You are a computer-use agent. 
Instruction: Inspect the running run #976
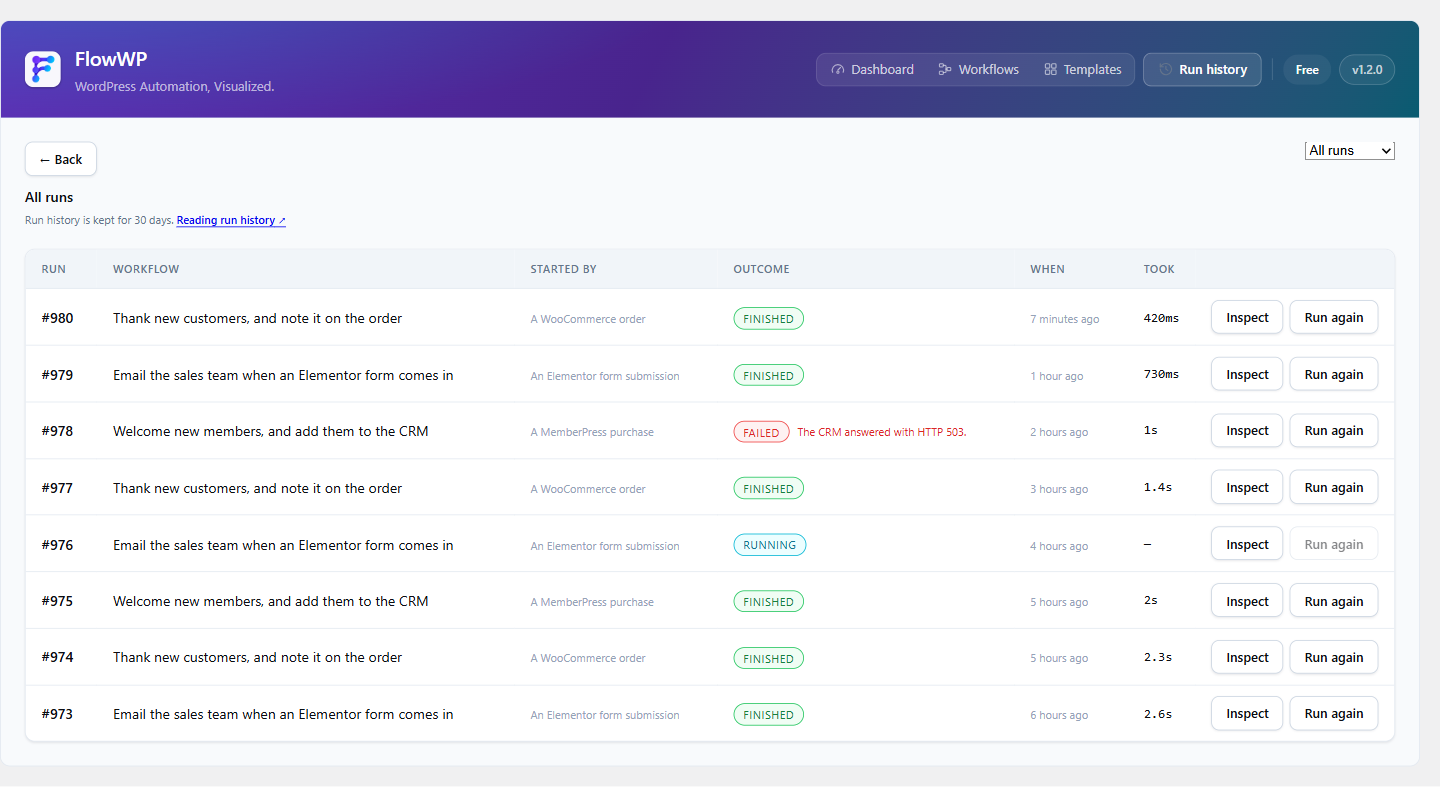click(1247, 545)
